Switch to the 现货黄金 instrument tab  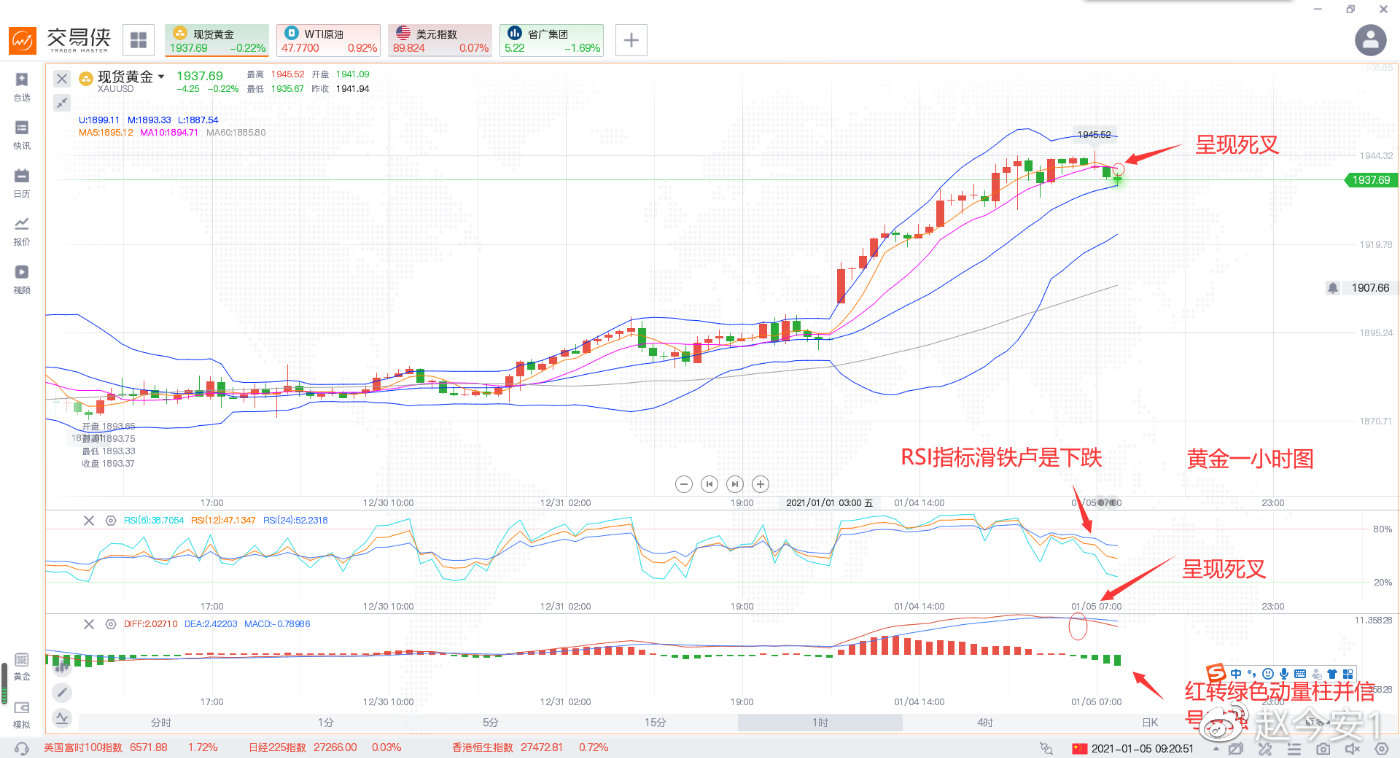[217, 40]
